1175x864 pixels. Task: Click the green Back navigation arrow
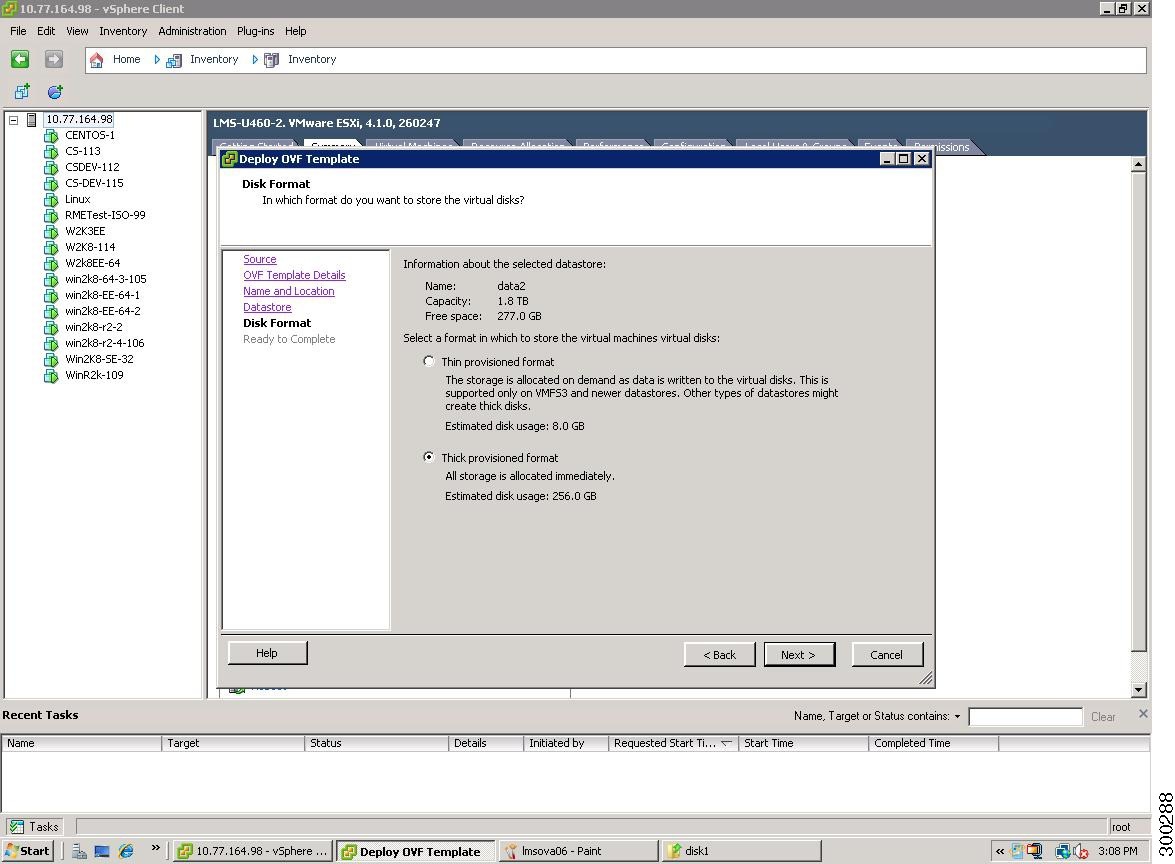tap(20, 59)
